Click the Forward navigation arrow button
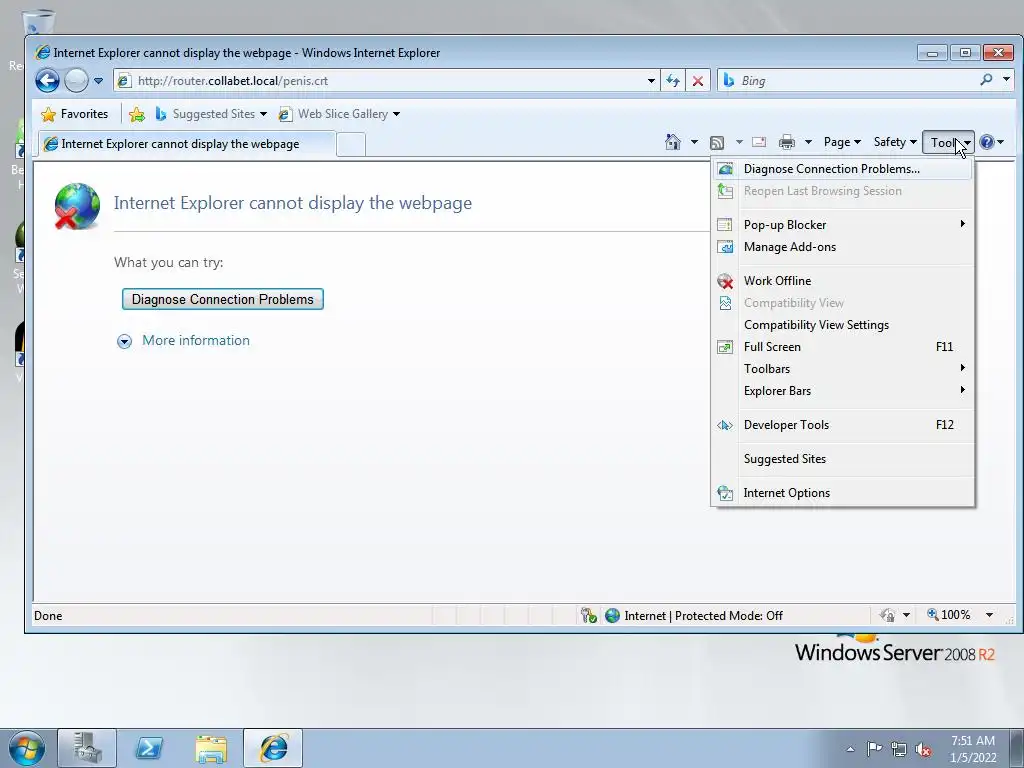 pos(76,81)
